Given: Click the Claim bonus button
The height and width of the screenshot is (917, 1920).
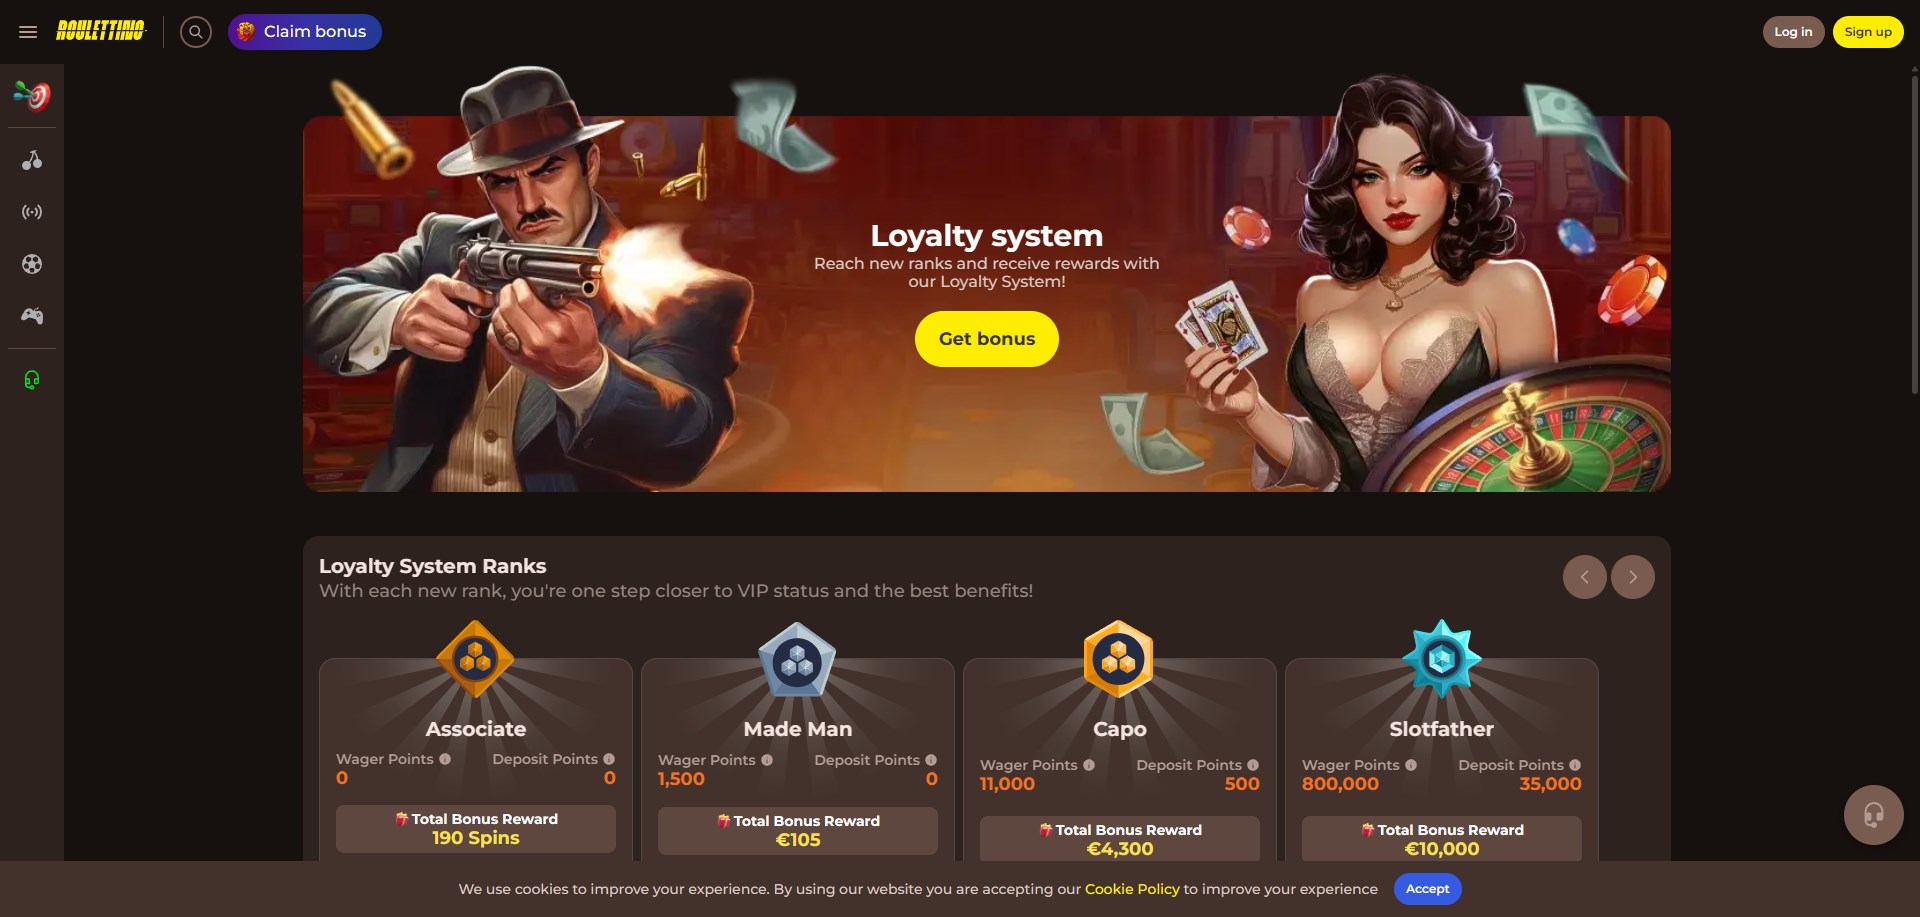Looking at the screenshot, I should click(305, 32).
